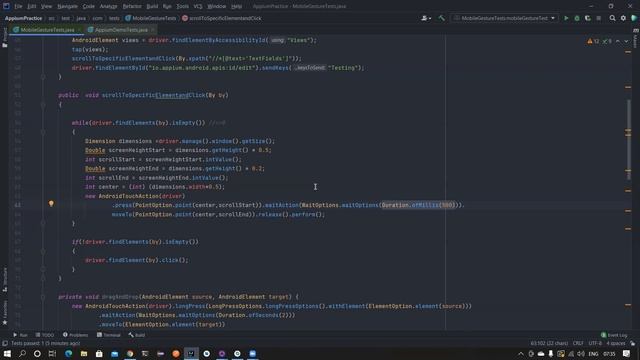Open the Refactor menu
Image resolution: width=640 pixels, height=360 pixels.
tap(132, 7)
